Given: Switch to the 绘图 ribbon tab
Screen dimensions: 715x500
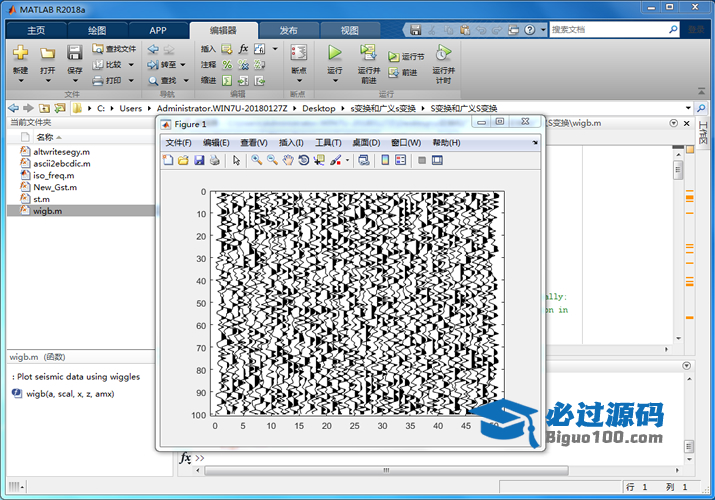Looking at the screenshot, I should coord(97,31).
